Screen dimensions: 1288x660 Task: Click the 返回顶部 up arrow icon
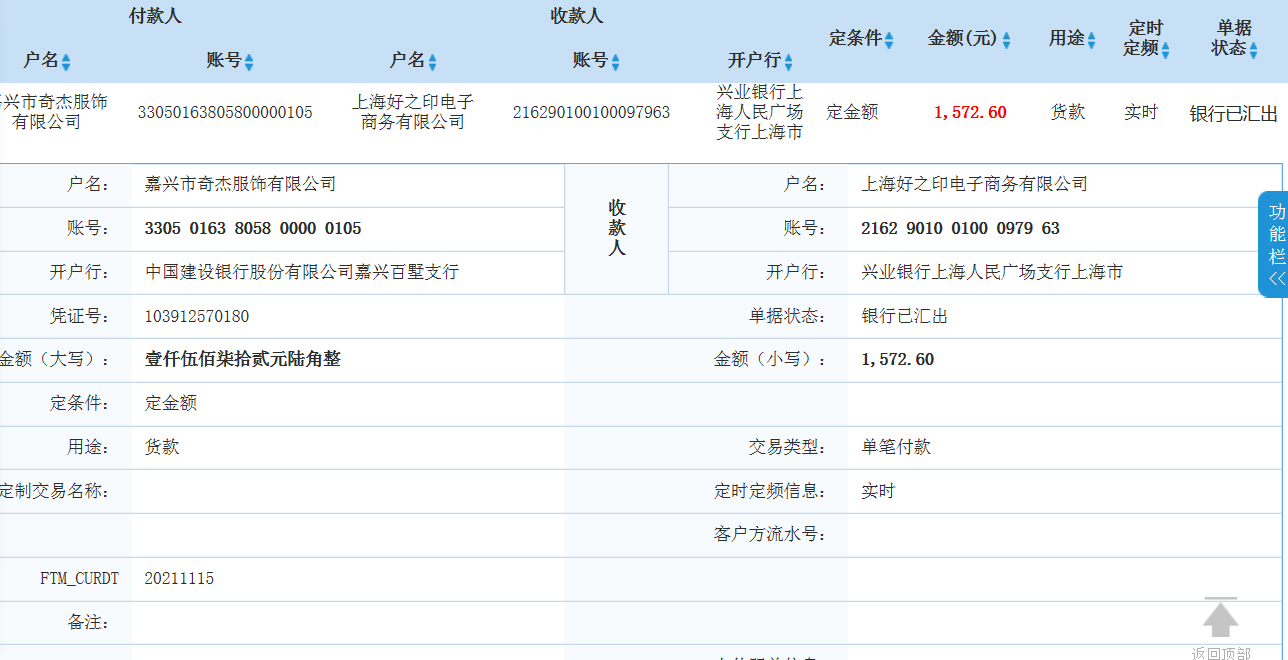pos(1220,618)
